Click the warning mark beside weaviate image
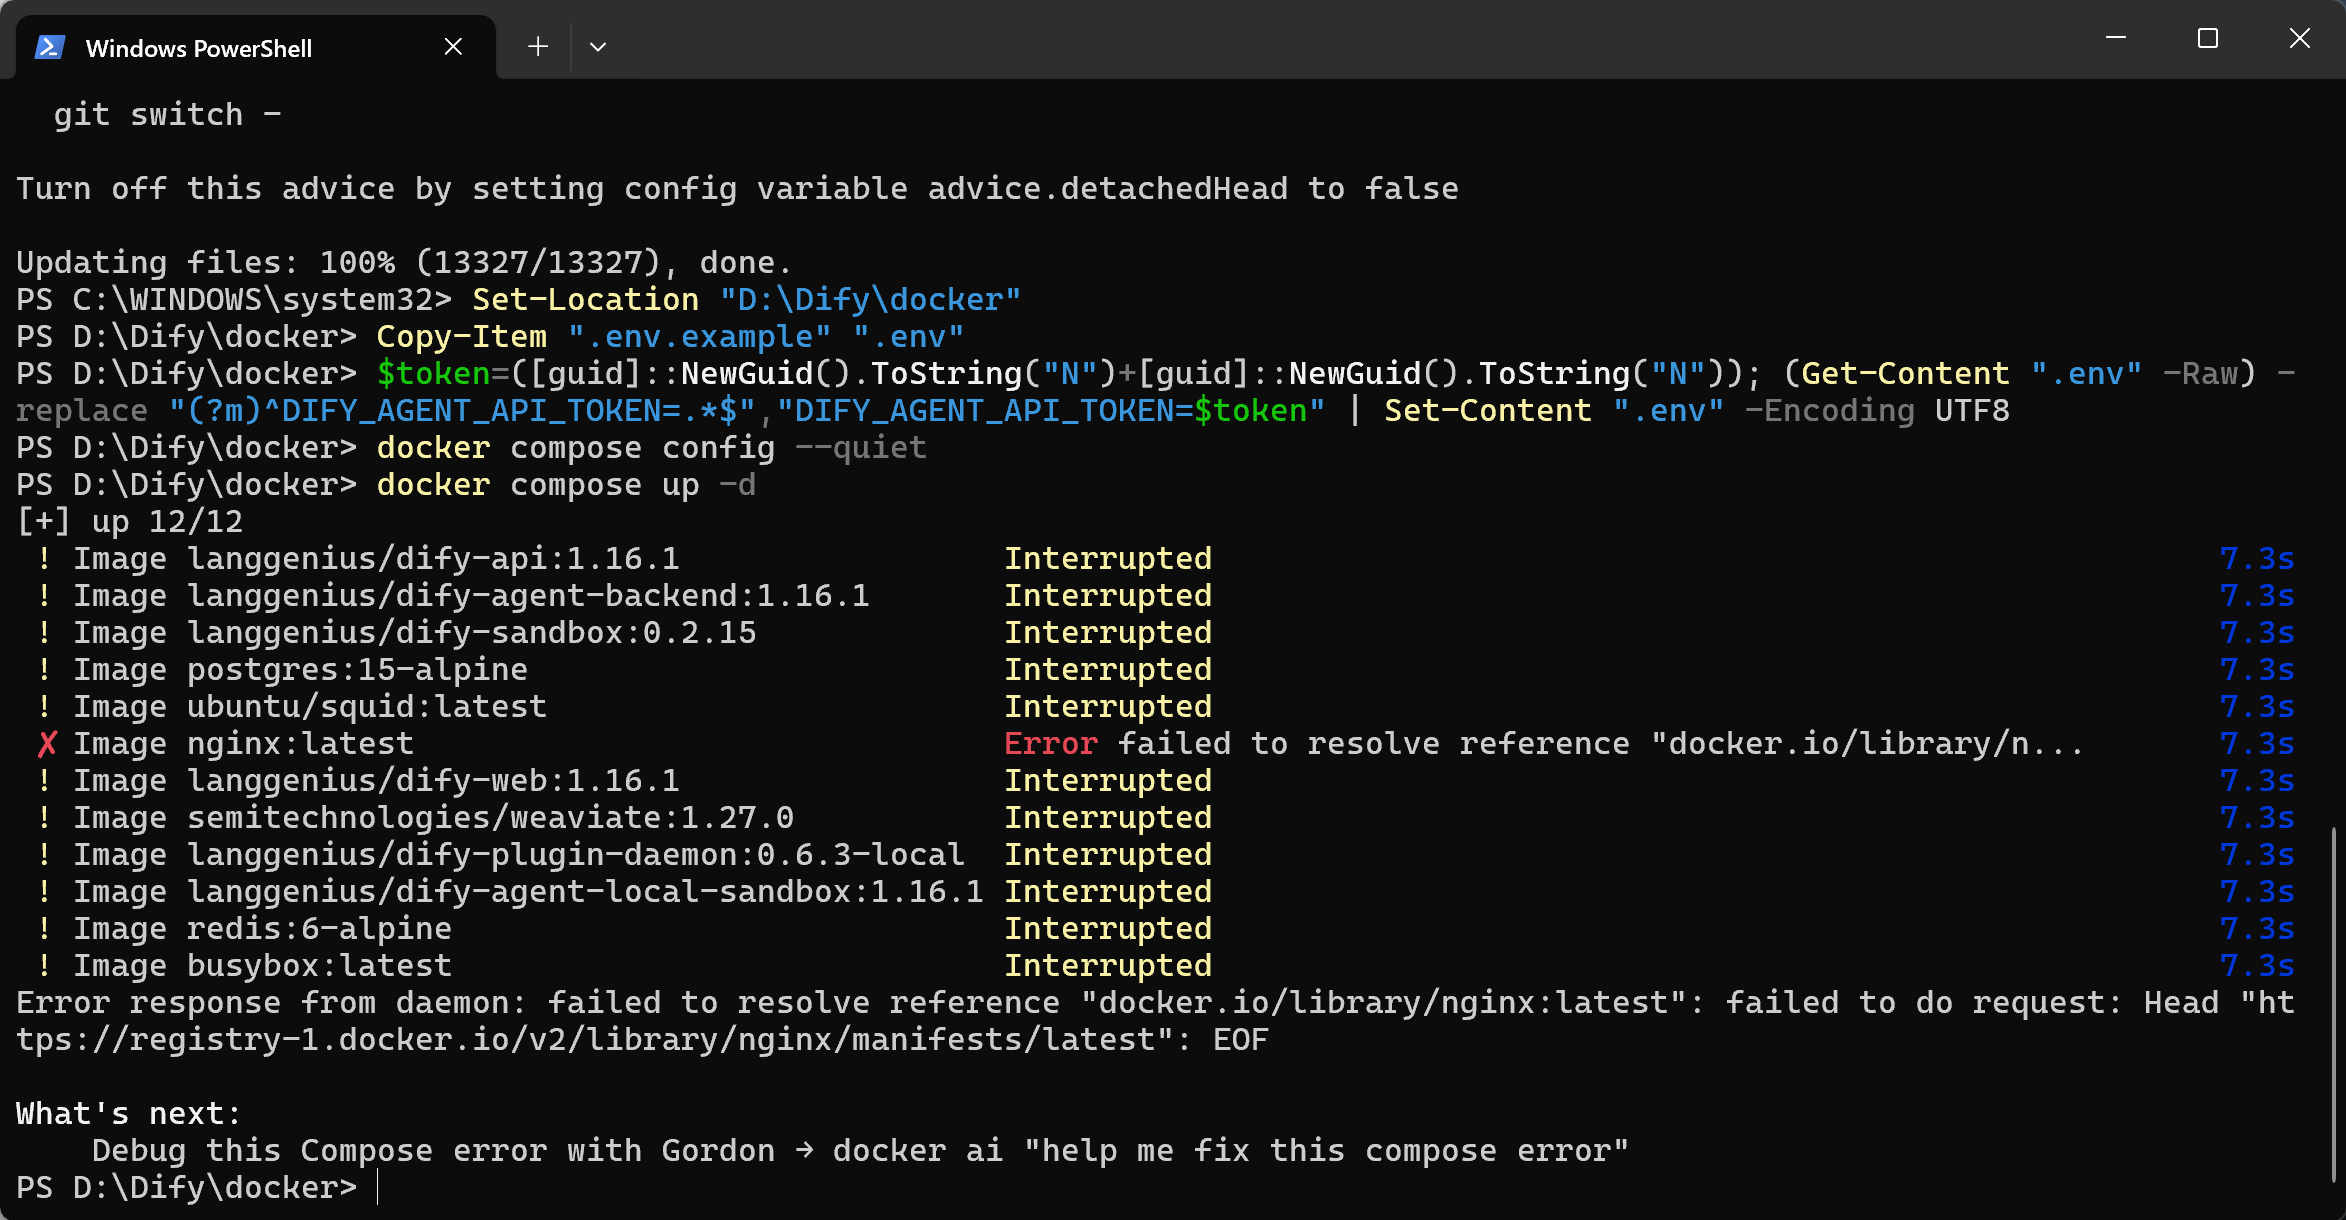Screen dimensions: 2346x1220 [44, 818]
